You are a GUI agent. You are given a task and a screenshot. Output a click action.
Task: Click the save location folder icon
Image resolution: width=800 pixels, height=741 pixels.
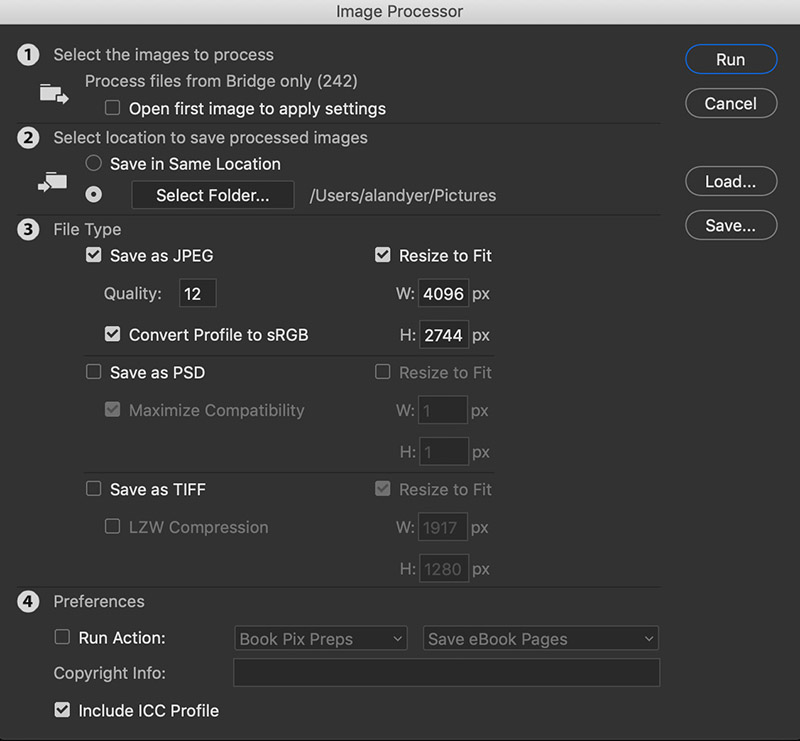tap(51, 180)
